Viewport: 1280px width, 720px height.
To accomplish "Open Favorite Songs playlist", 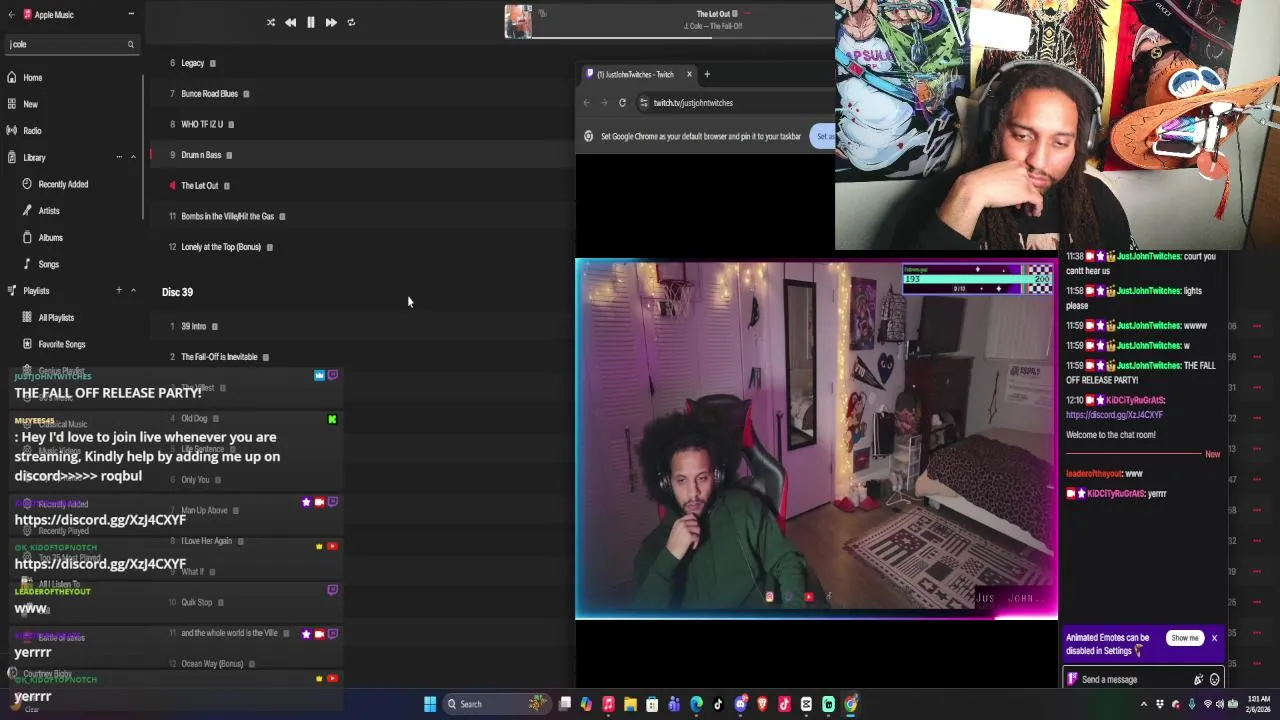I will click(61, 344).
